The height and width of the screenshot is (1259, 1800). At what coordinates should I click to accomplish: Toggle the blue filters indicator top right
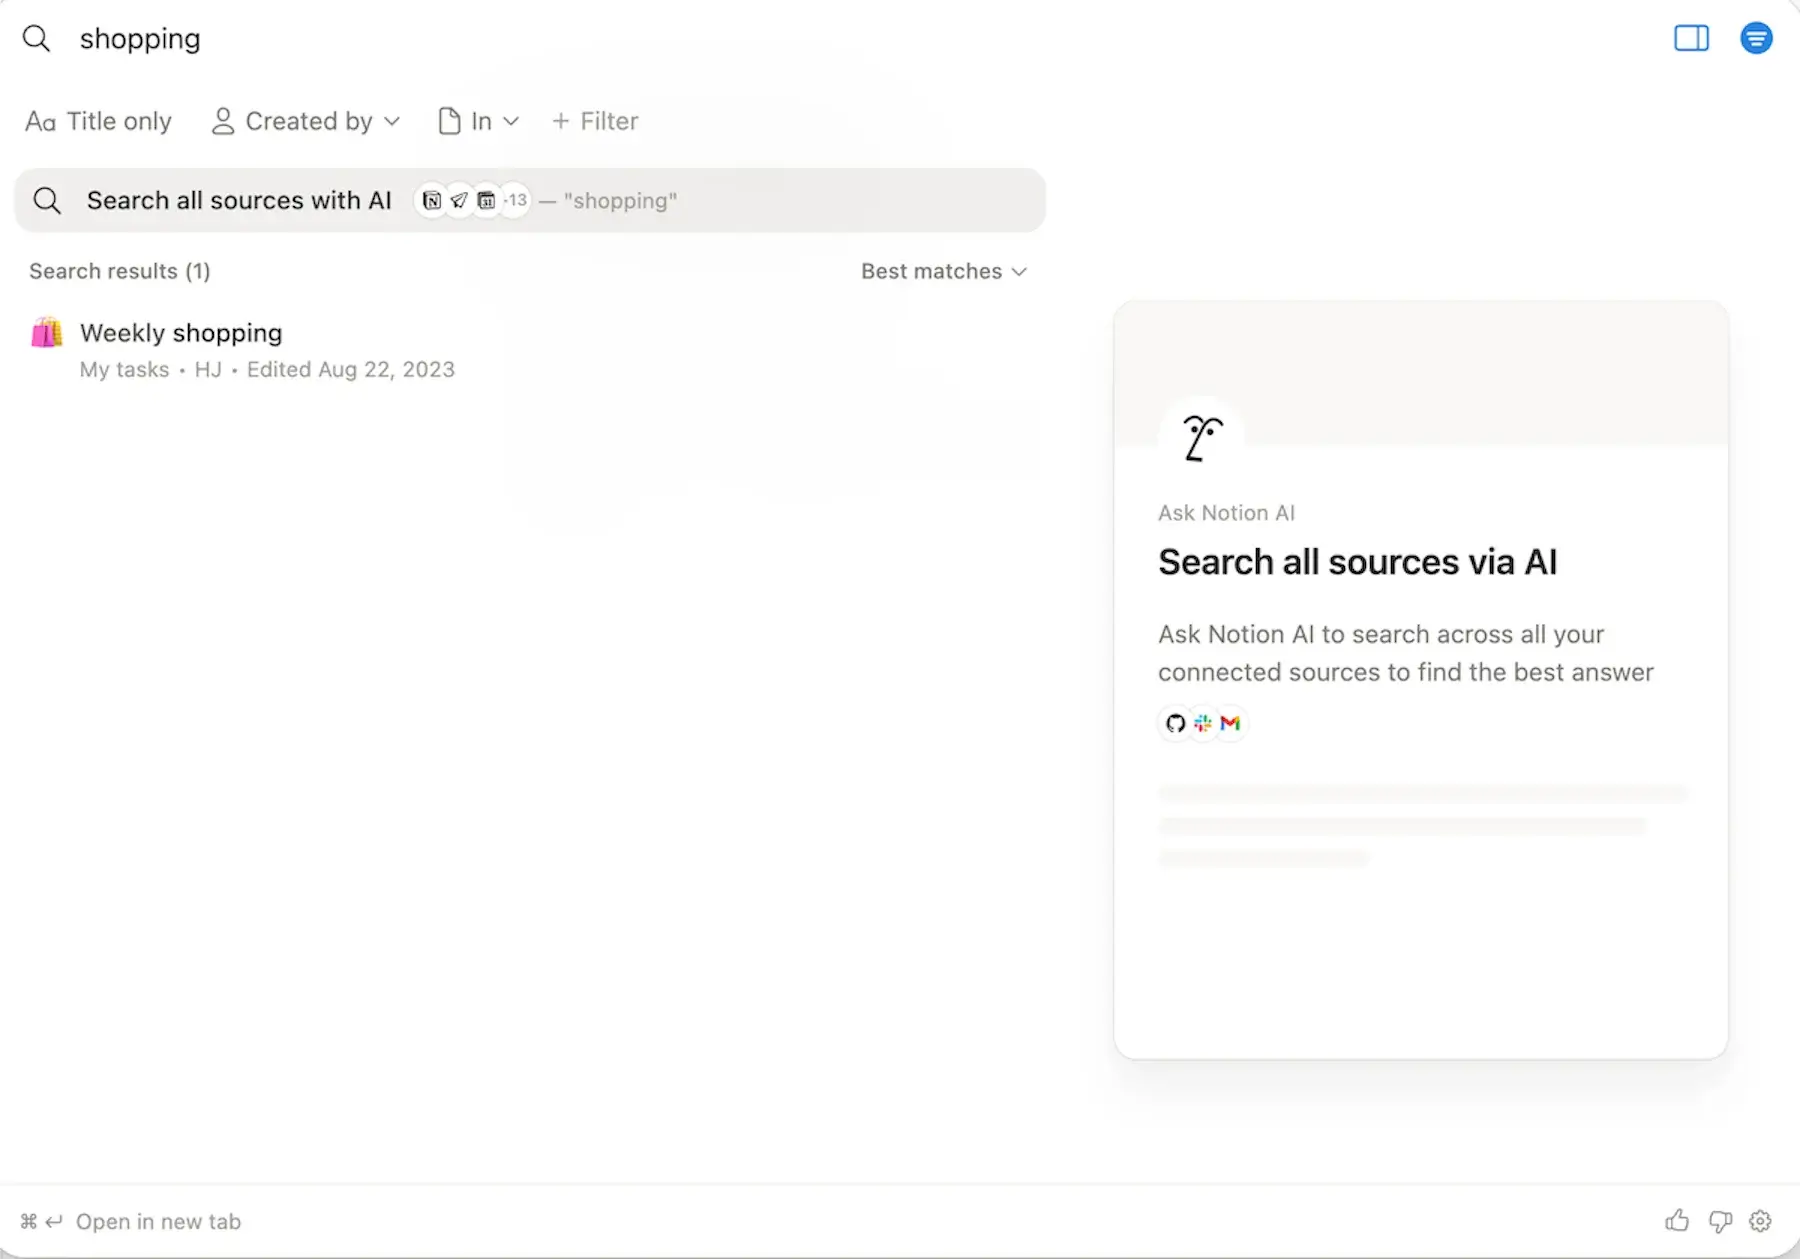[x=1756, y=38]
